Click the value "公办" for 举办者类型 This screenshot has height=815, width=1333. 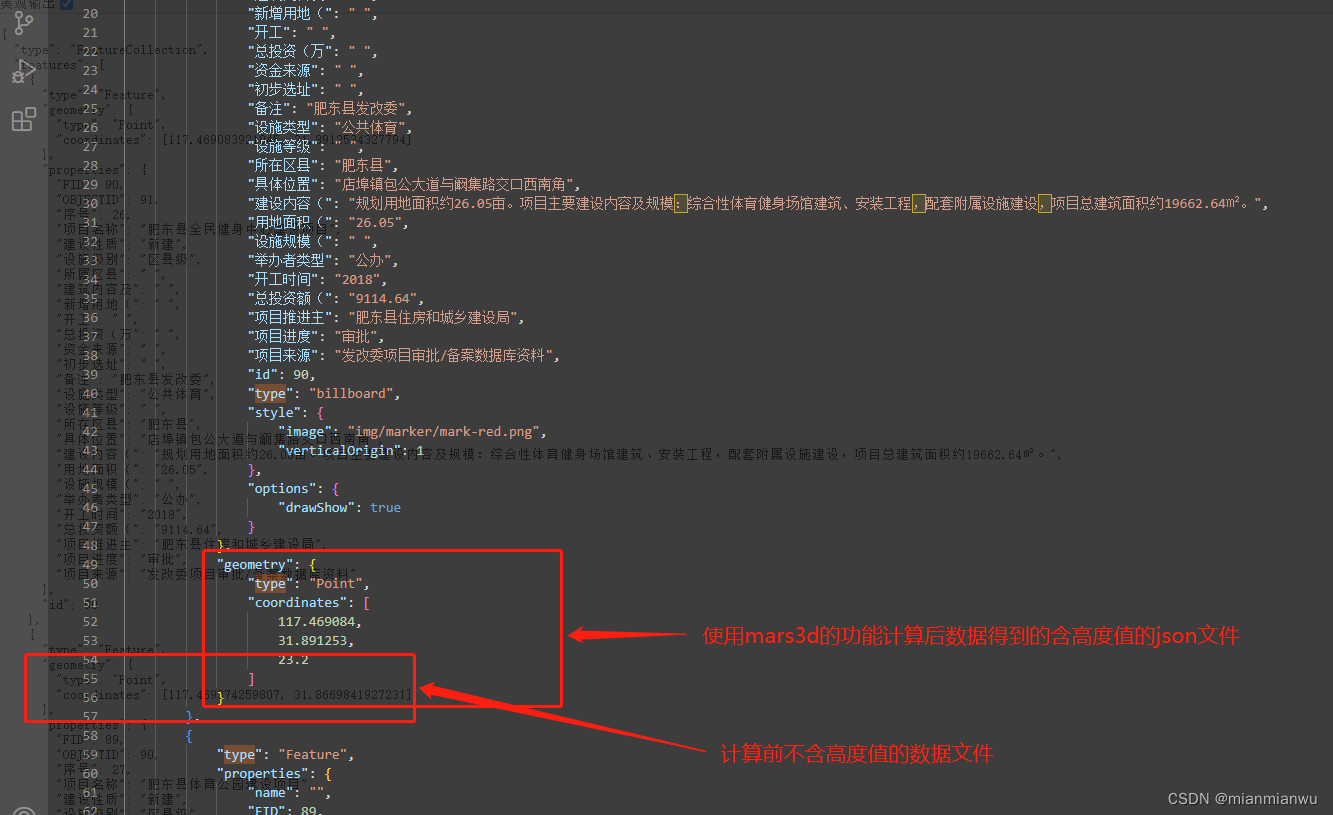372,260
